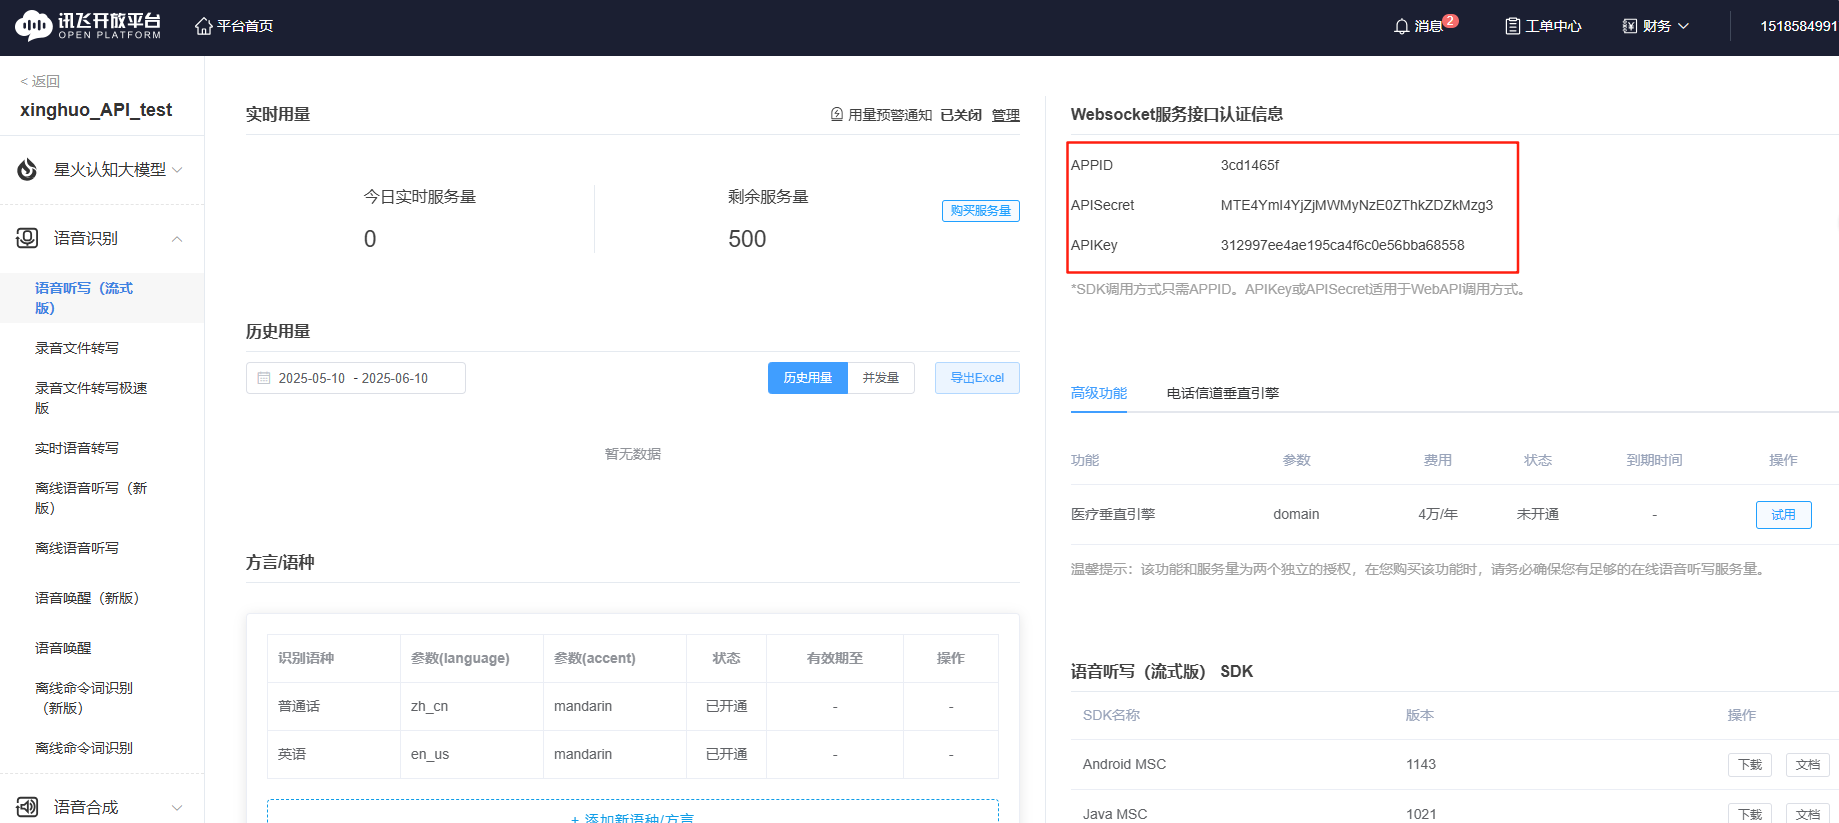Click the 试用 button for 医疗垂直引擎
The height and width of the screenshot is (823, 1839).
[x=1784, y=514]
